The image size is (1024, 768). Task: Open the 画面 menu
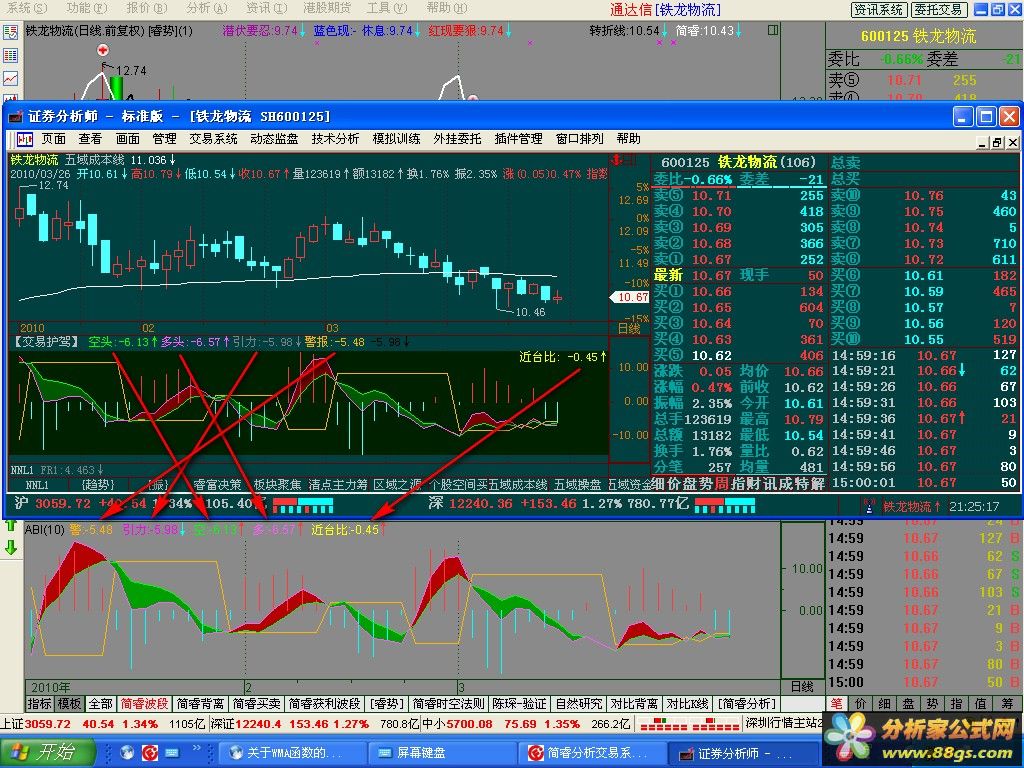click(127, 139)
